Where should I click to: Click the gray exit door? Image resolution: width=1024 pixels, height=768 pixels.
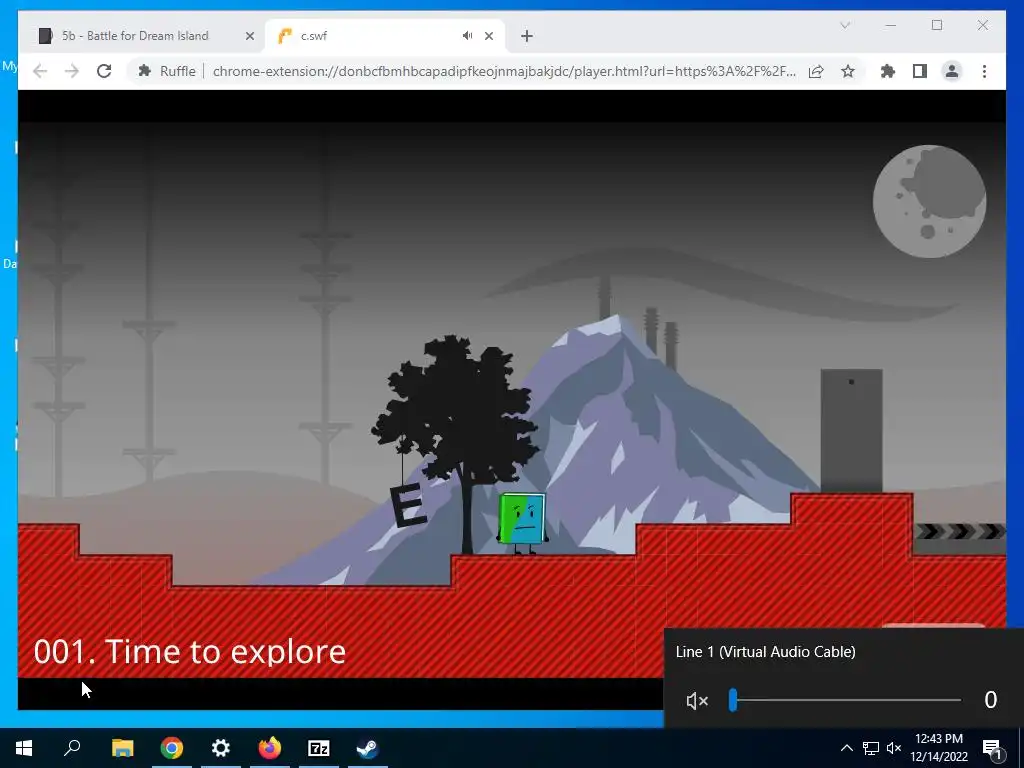coord(852,431)
